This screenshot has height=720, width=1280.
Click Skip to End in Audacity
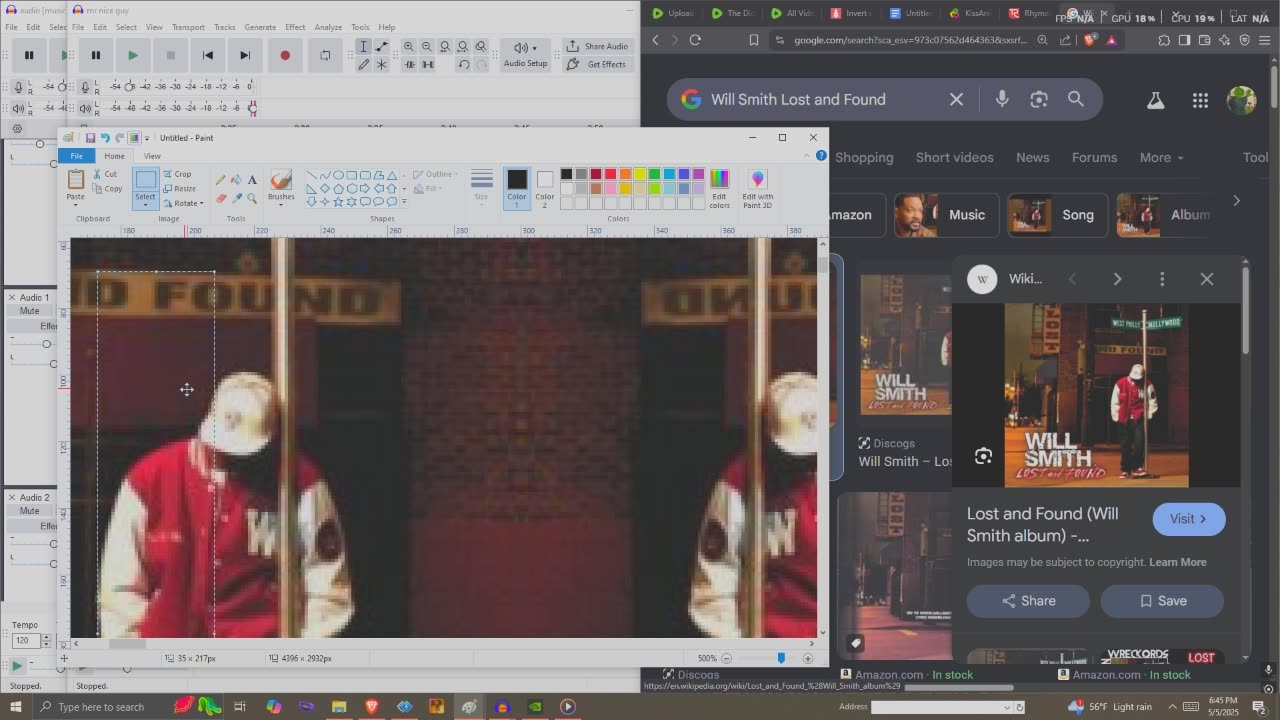pos(245,55)
